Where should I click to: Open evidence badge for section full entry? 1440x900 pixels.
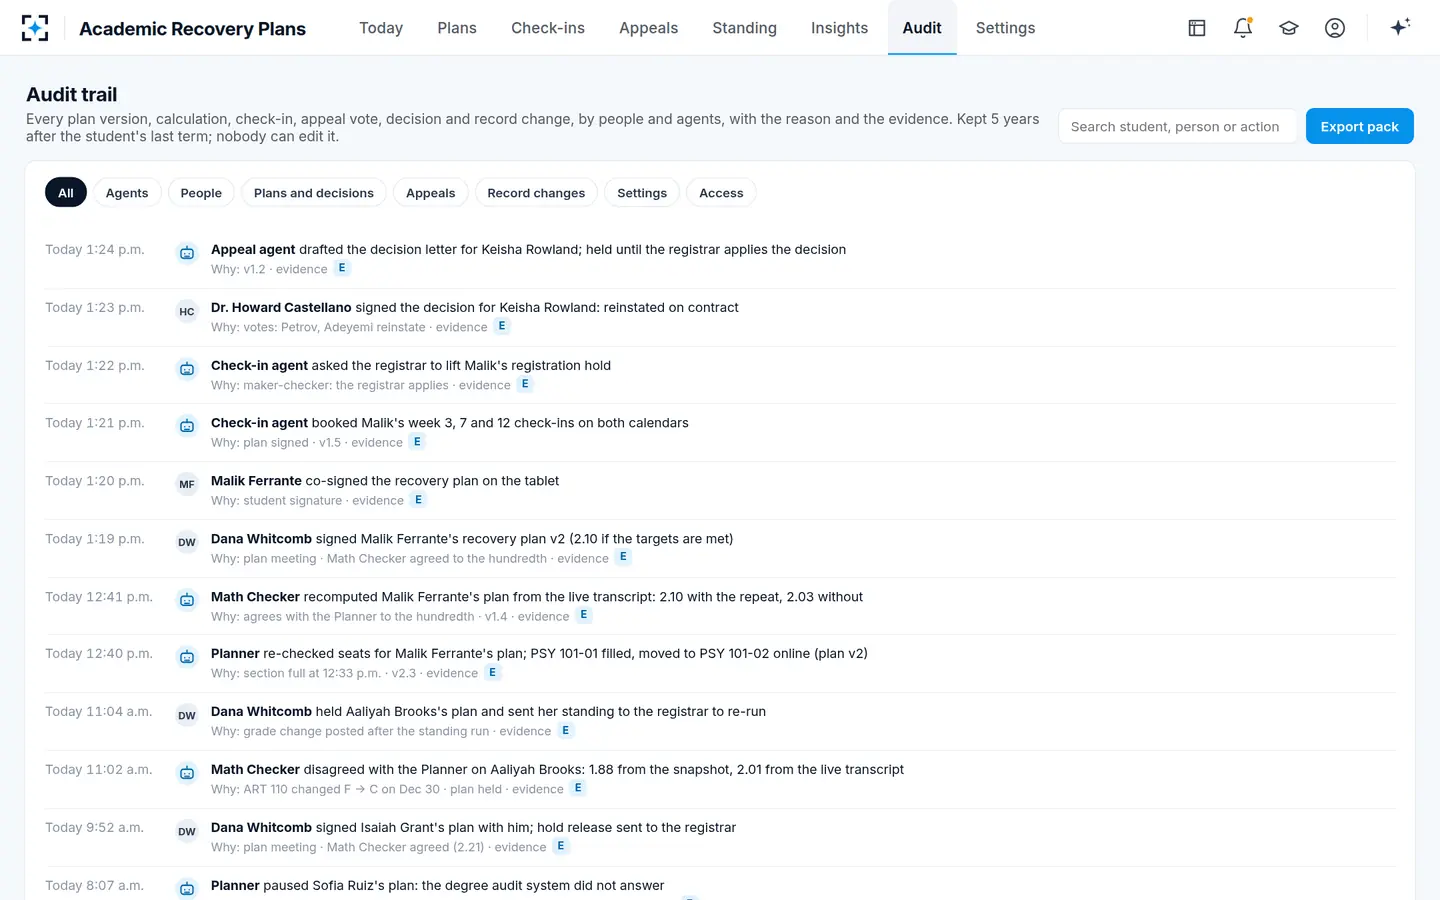pos(492,673)
